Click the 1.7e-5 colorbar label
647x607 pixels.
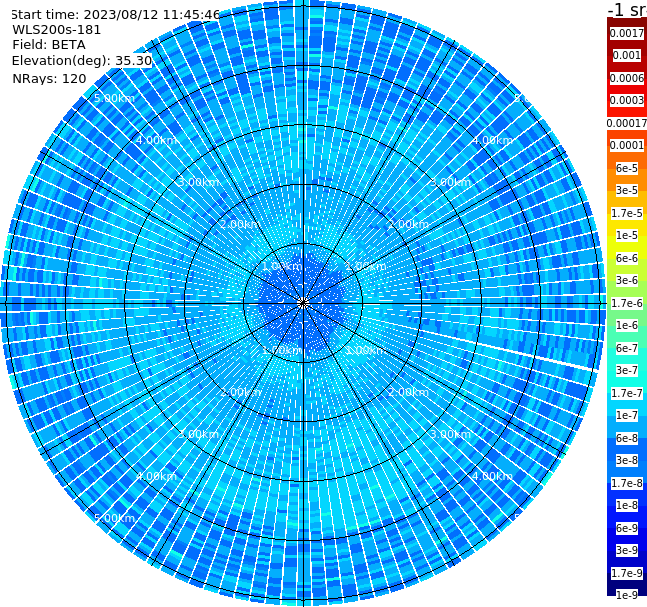627,213
